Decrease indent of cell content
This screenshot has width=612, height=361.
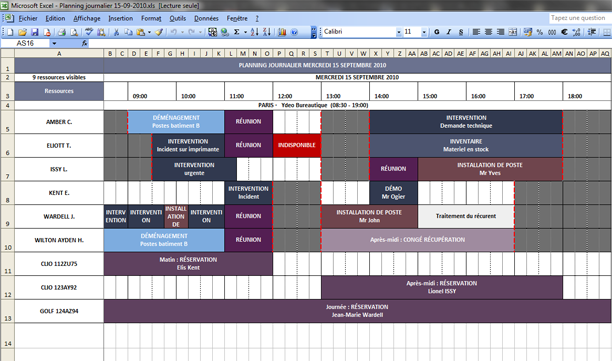[x=592, y=32]
